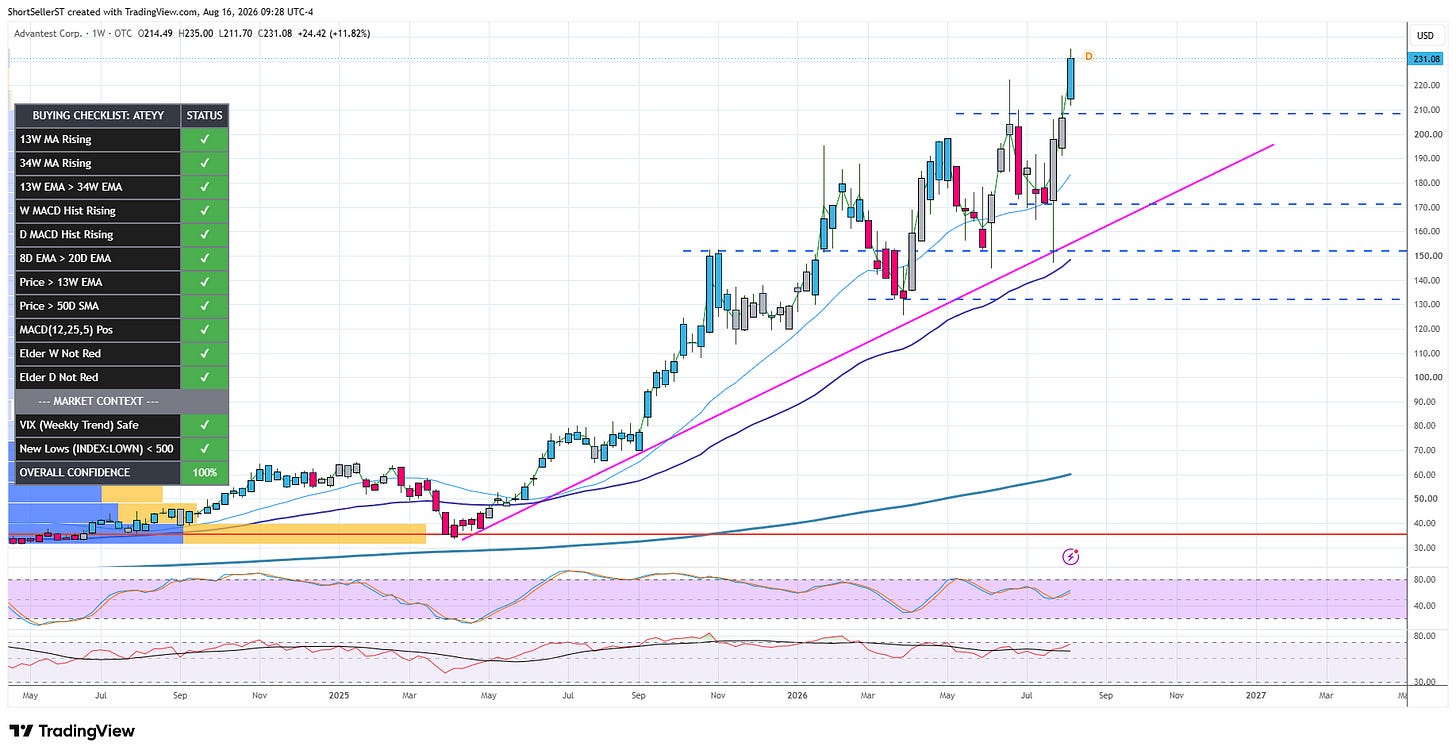Select the MACD(12,25,5) Pos label
The image size is (1456, 755).
(x=66, y=330)
